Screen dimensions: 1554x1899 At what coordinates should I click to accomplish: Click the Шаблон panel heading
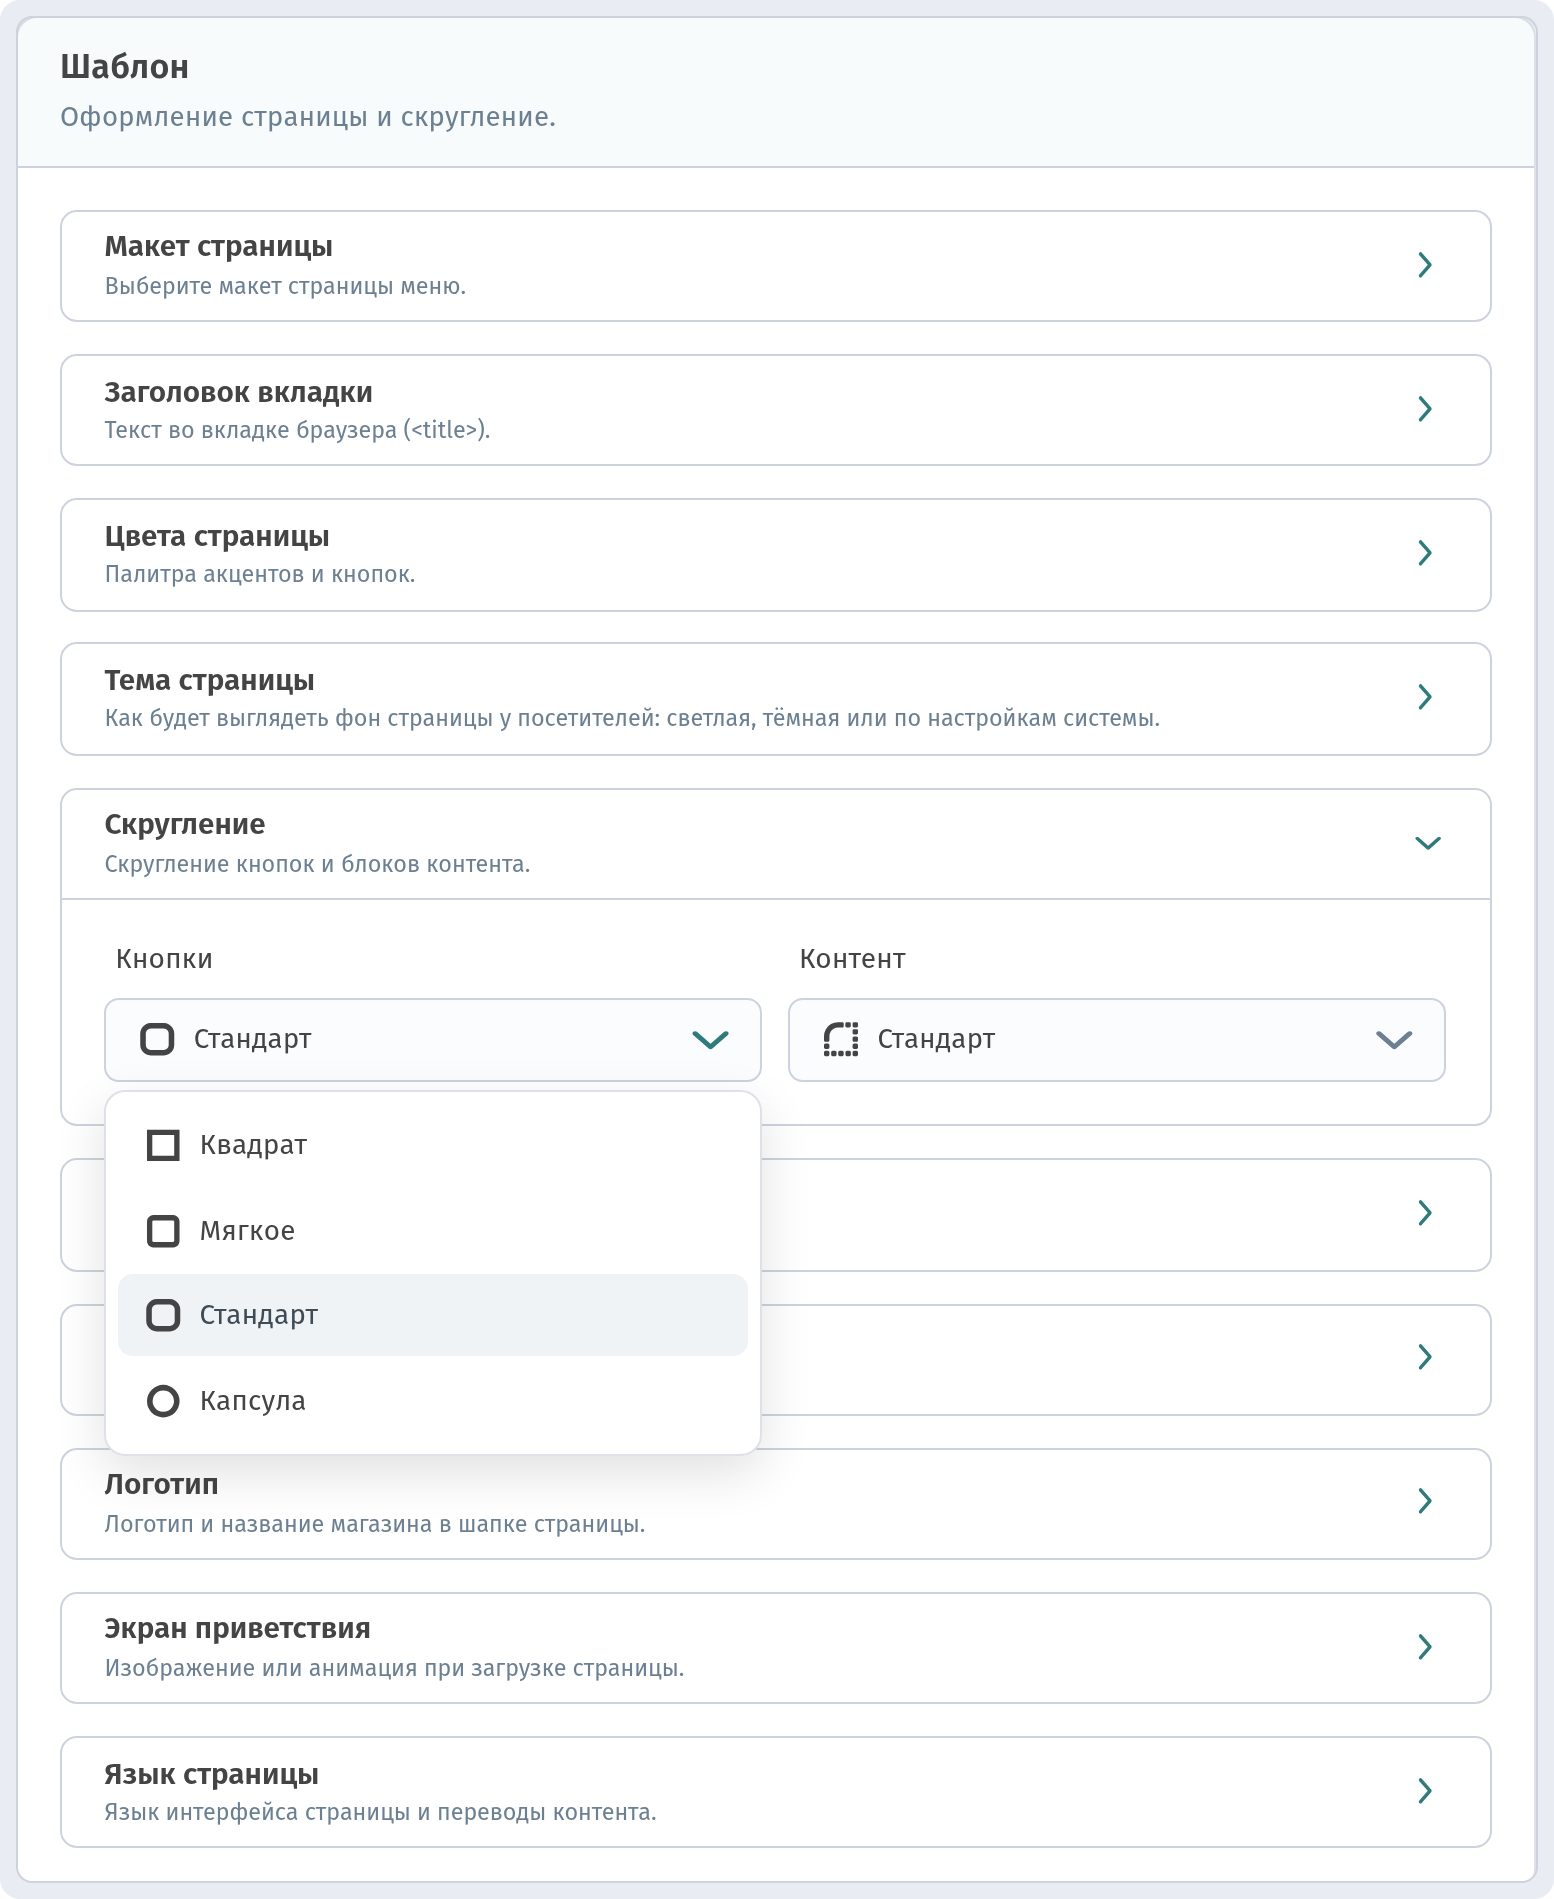124,67
